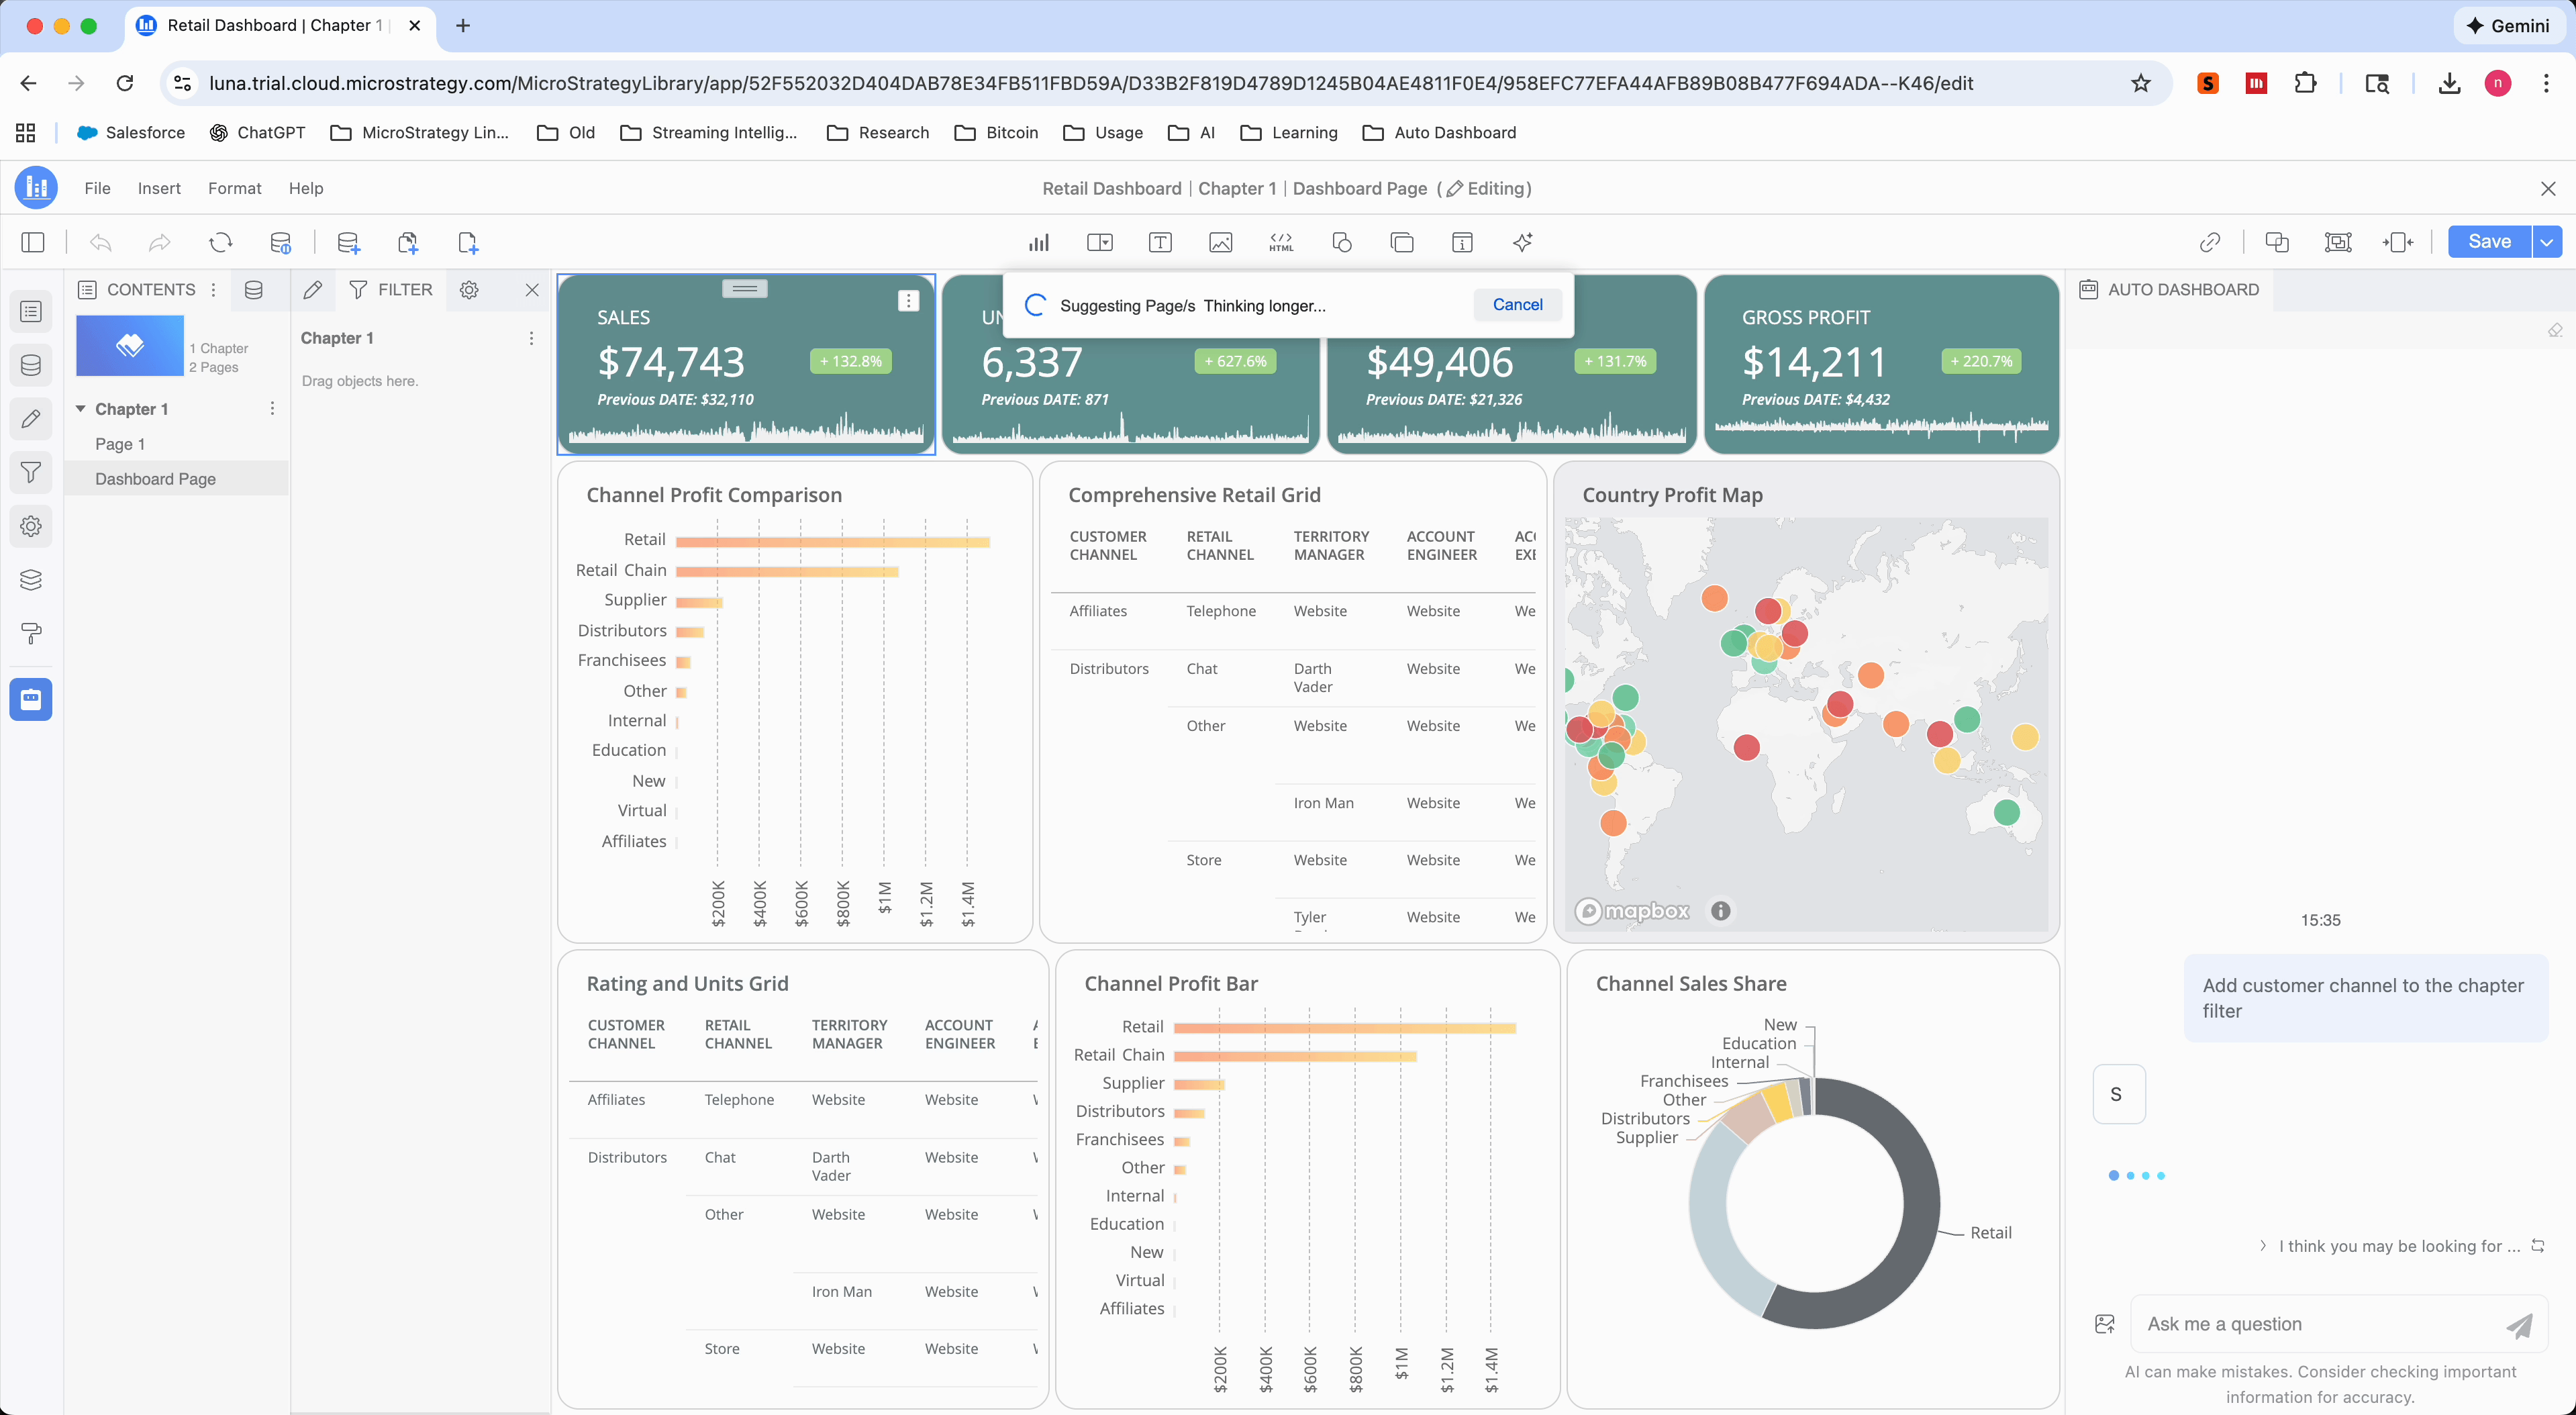Click the AI sparkle assistant icon

coord(1522,242)
